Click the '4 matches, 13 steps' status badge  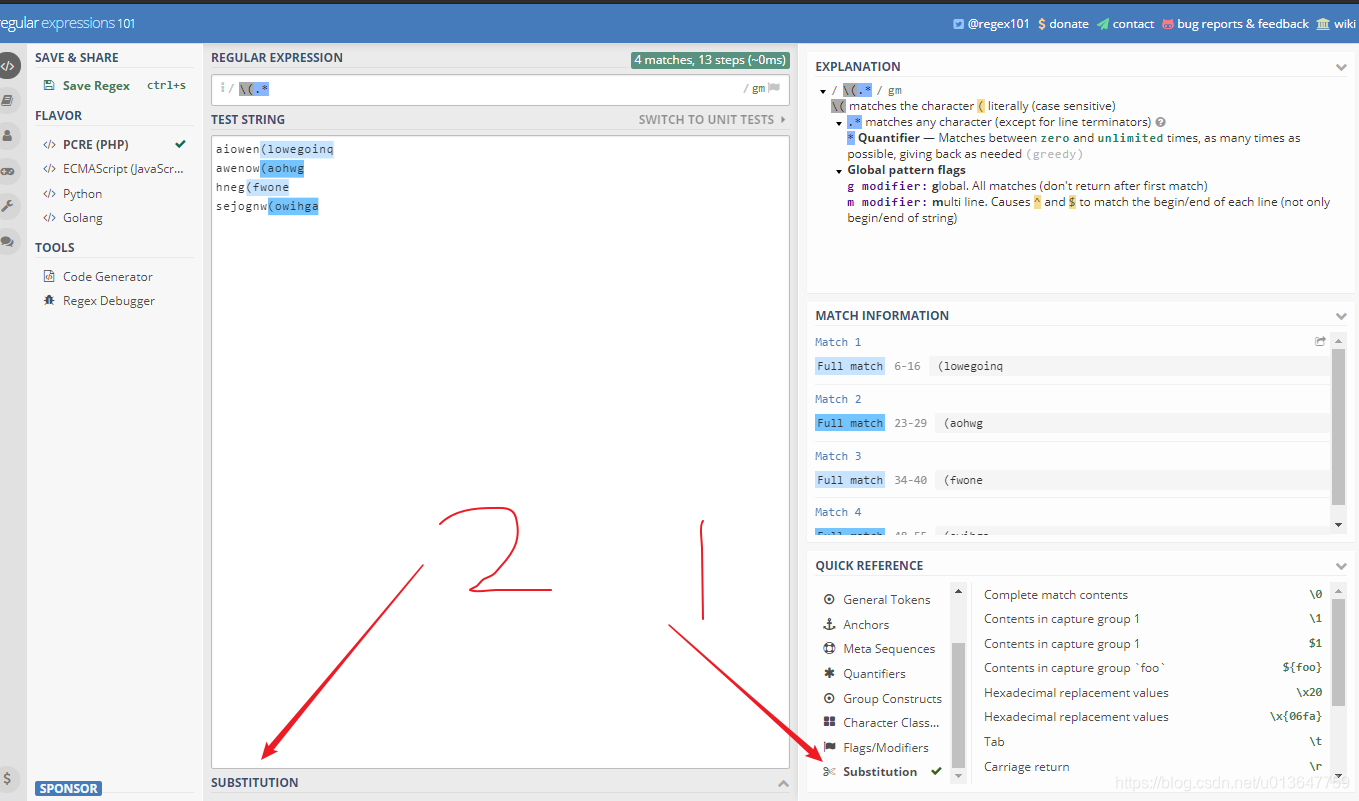710,60
